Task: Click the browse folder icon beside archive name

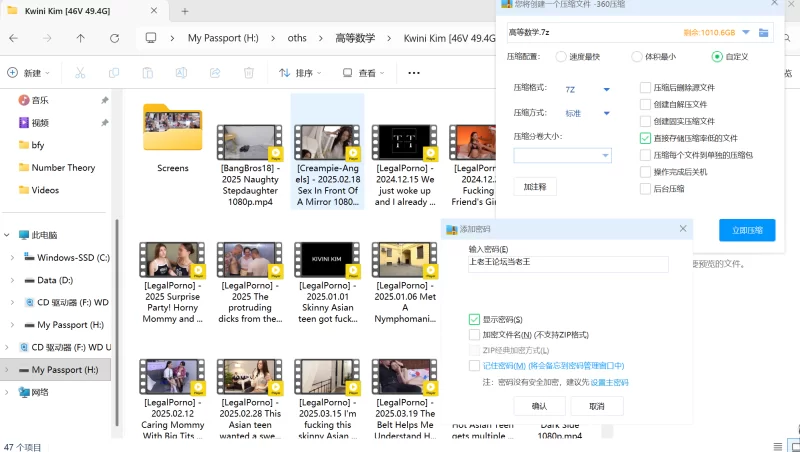Action: [764, 33]
